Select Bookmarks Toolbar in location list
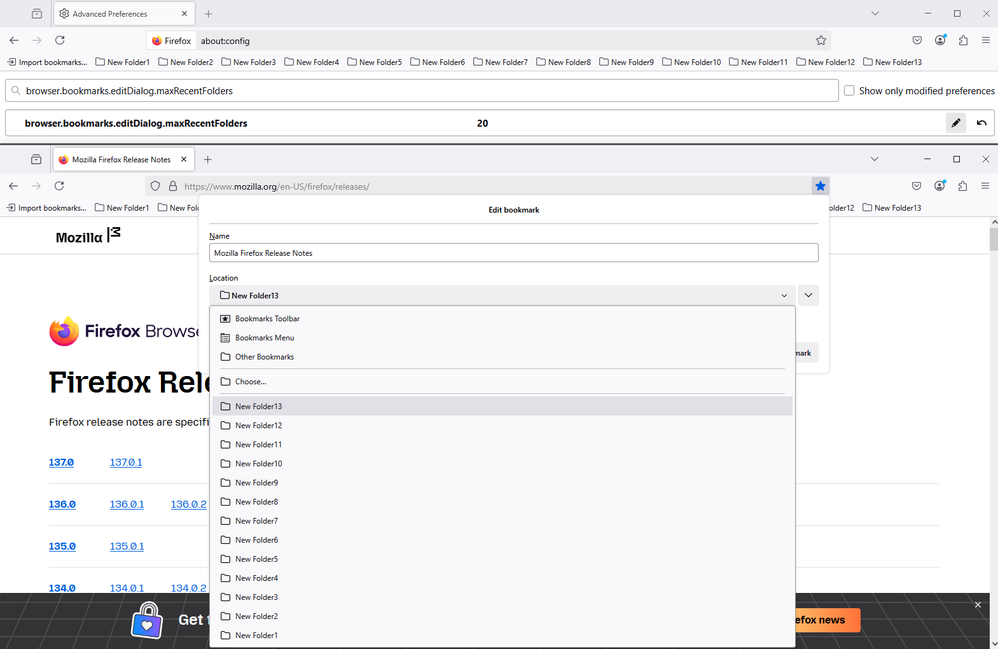 [x=502, y=319]
